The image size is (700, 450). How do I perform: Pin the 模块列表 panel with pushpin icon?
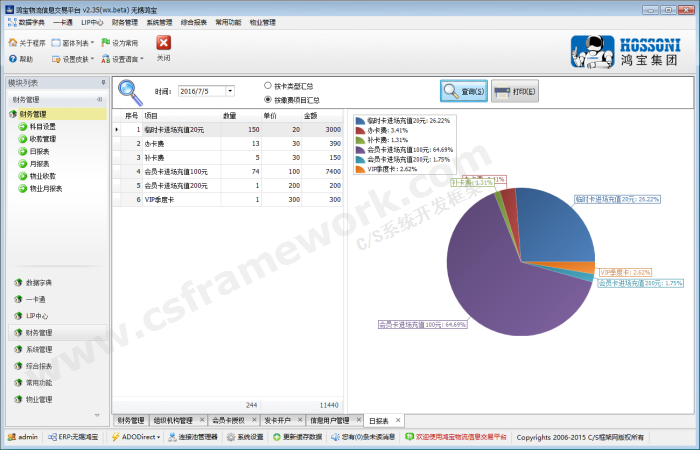(x=103, y=83)
